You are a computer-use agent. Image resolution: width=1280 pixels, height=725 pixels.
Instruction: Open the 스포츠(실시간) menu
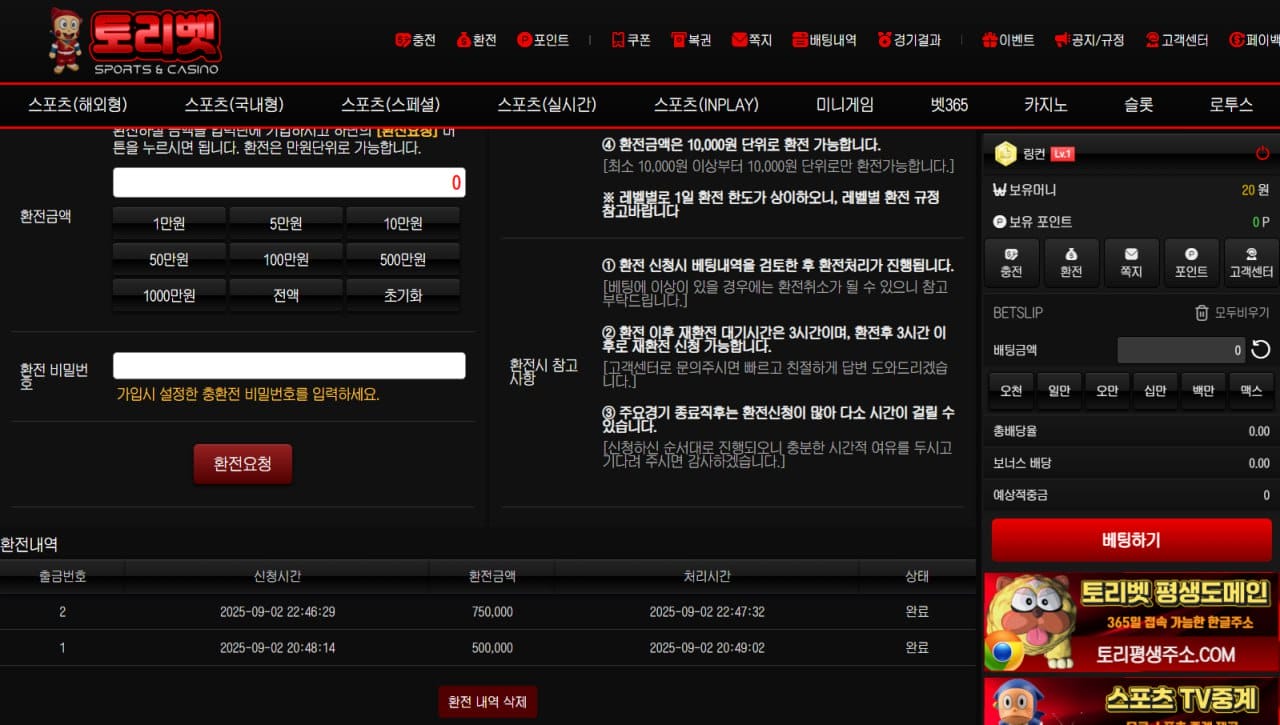[547, 105]
